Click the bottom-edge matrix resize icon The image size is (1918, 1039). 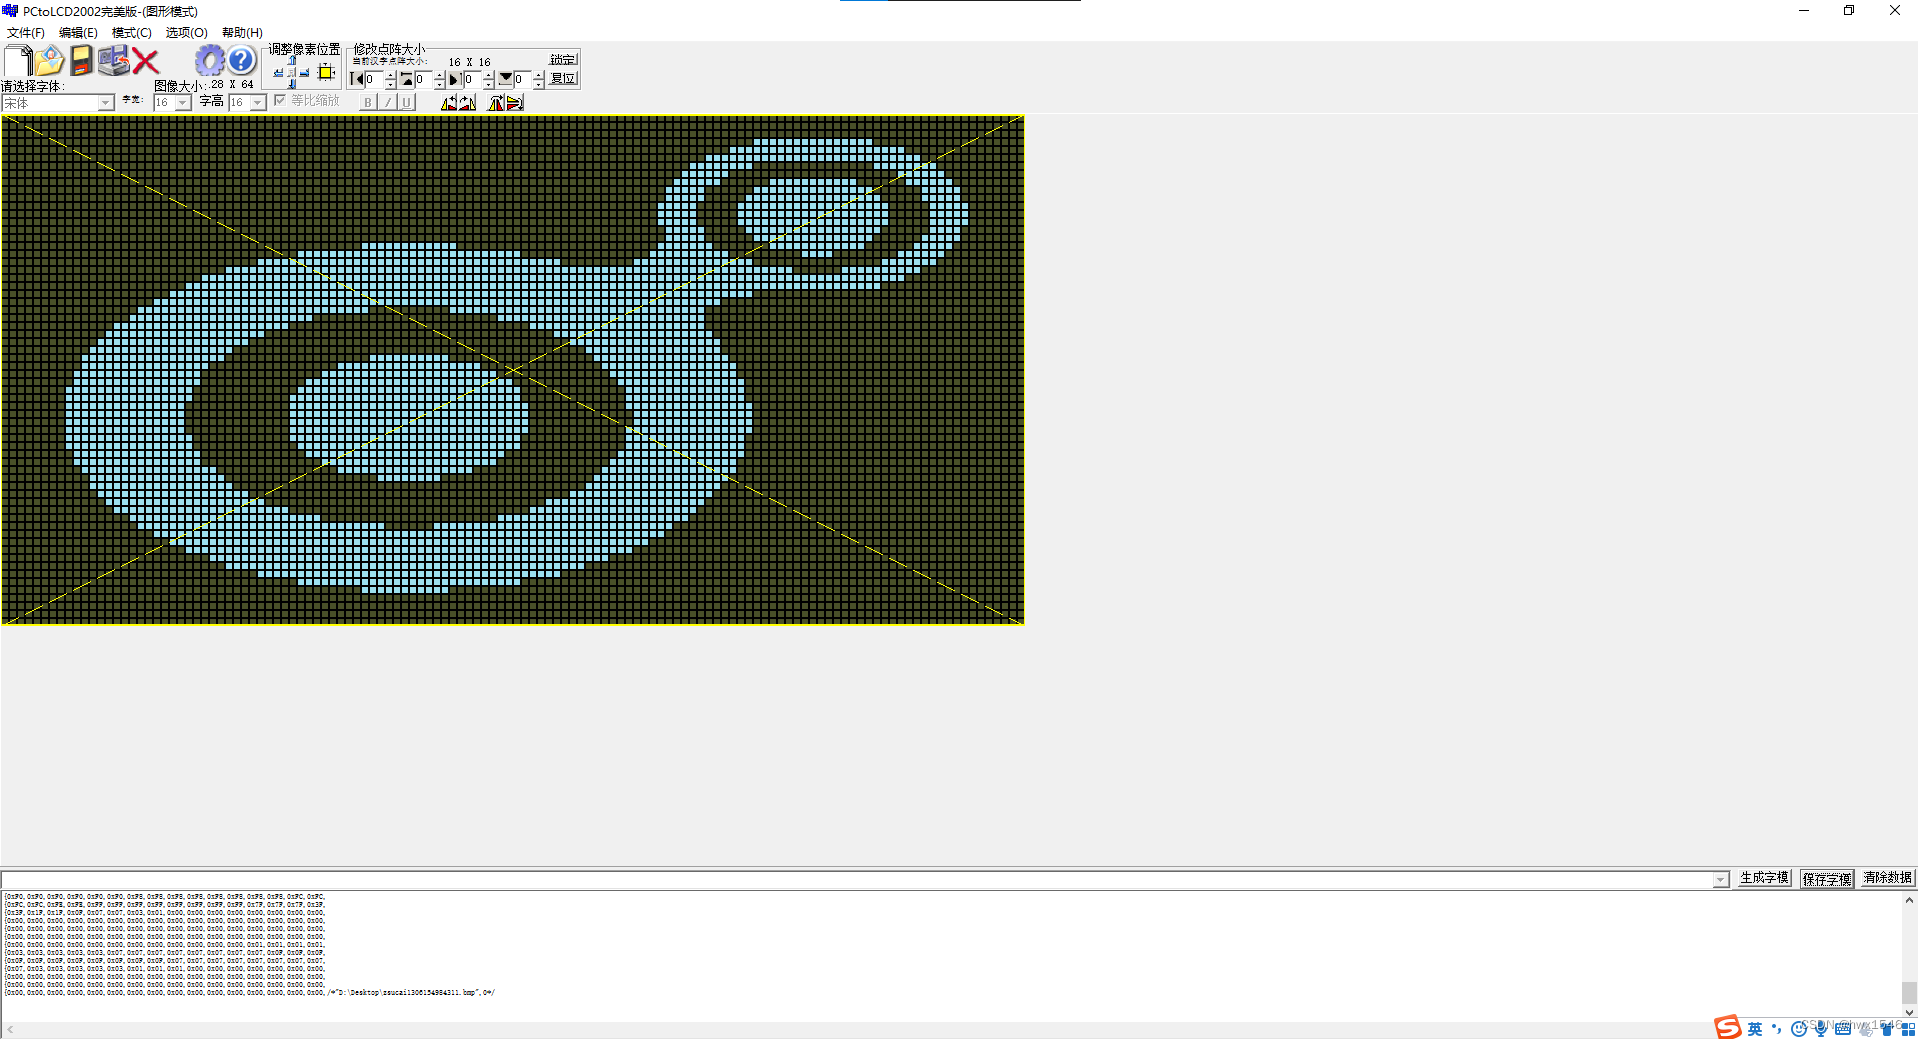pyautogui.click(x=505, y=79)
